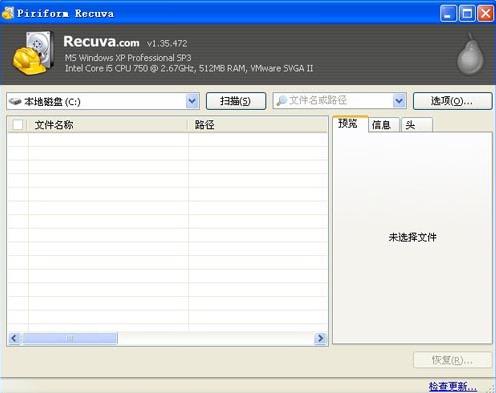Switch to the 预览 tab
496x393 pixels.
click(x=350, y=124)
